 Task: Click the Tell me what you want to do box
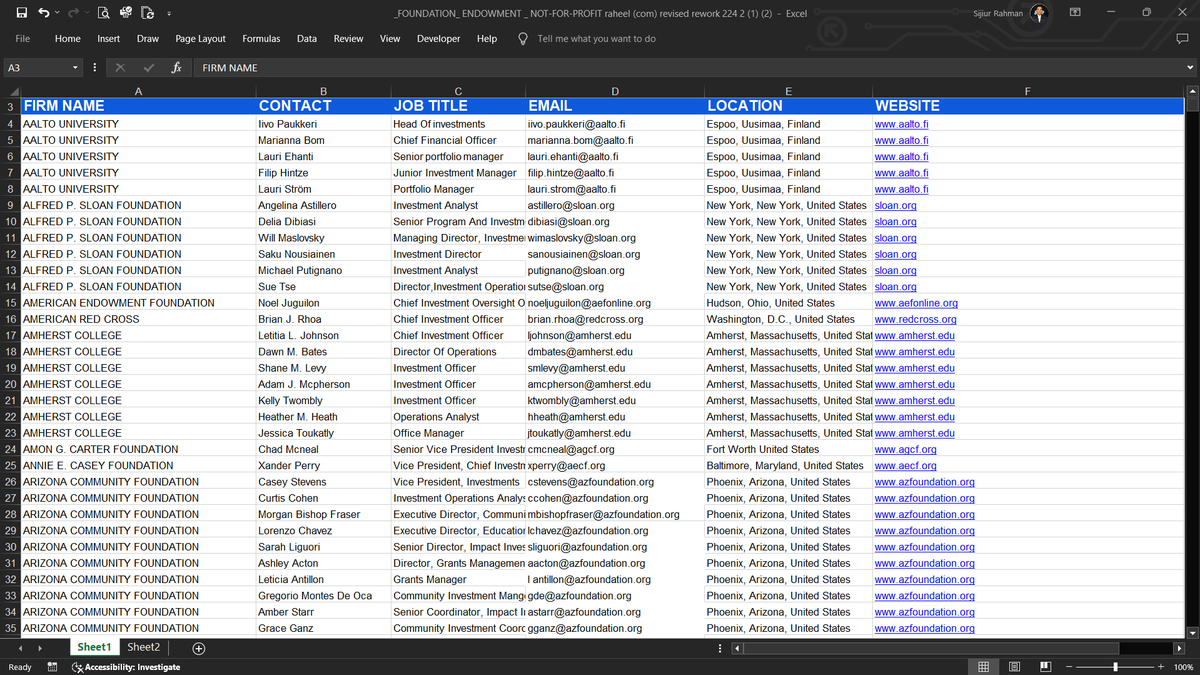pos(596,39)
